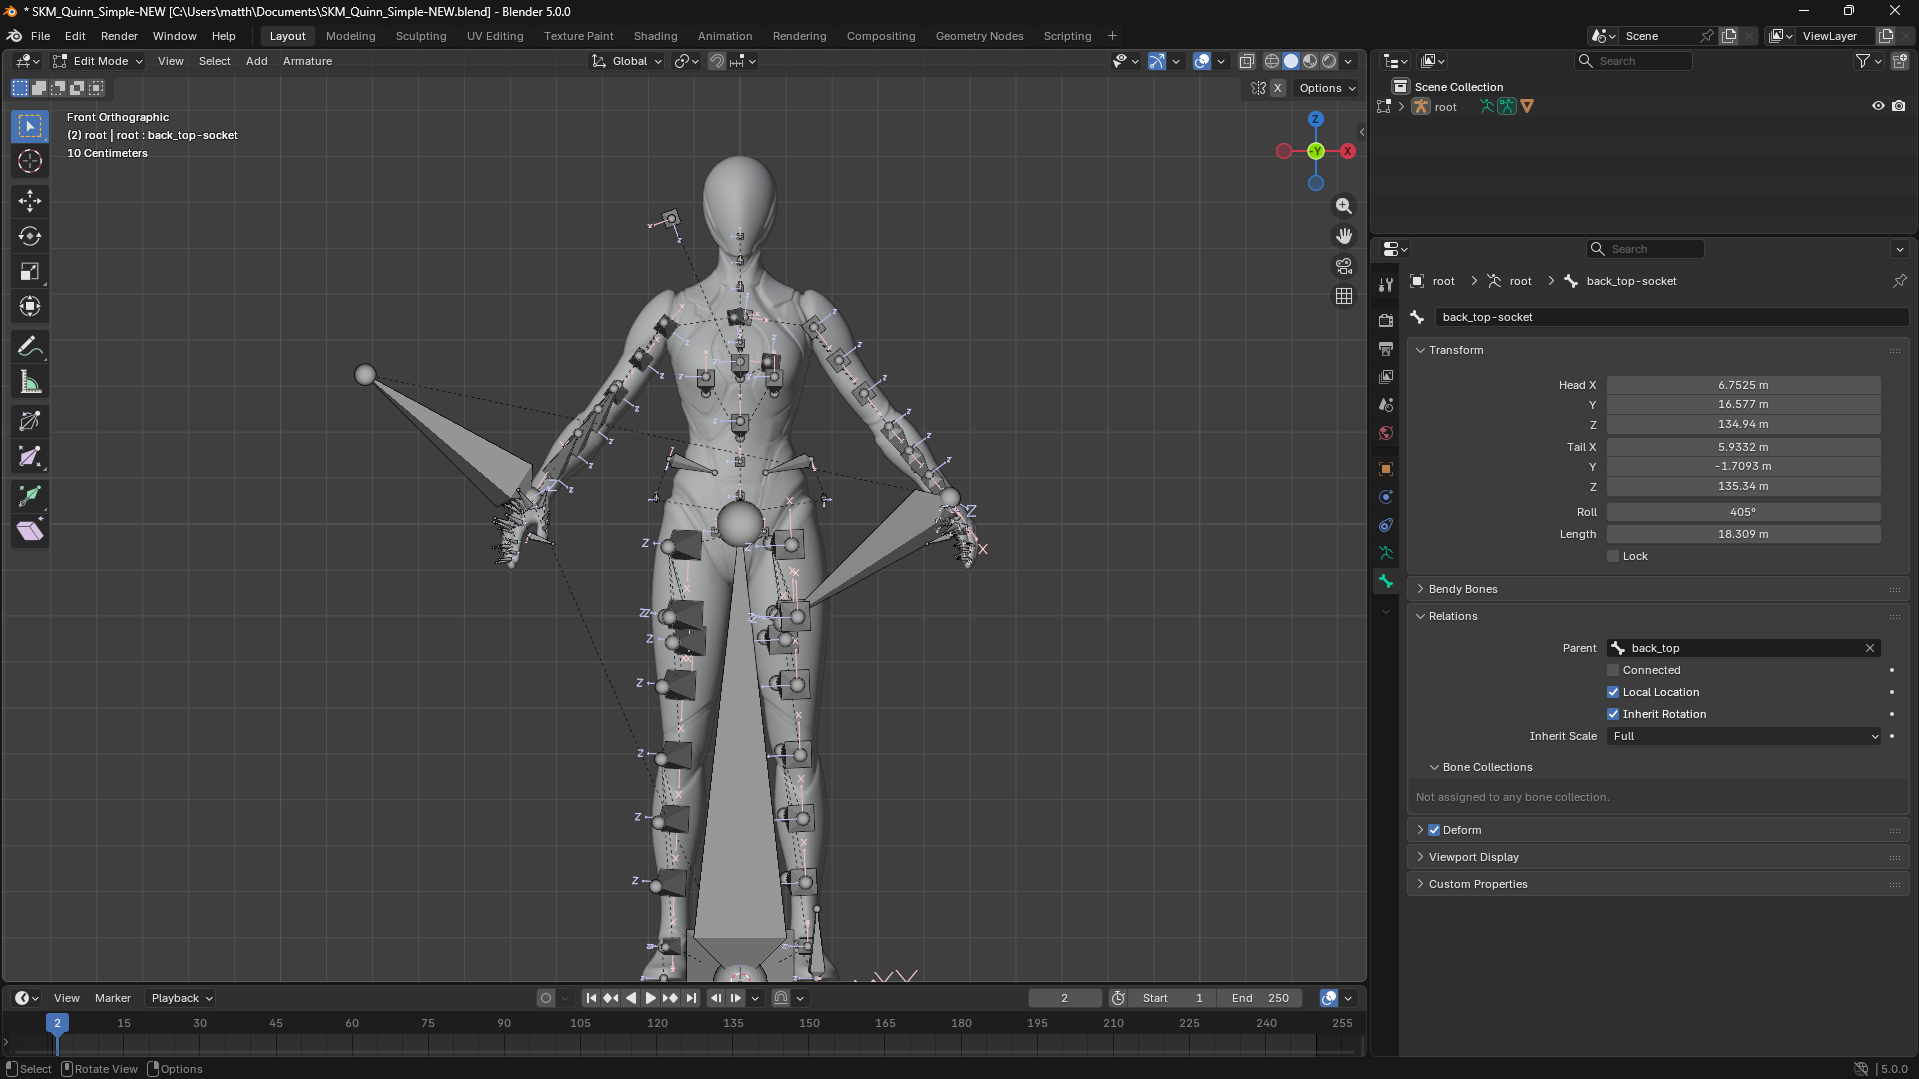Expand the Bendy Bones panel
The image size is (1919, 1079).
click(1463, 589)
